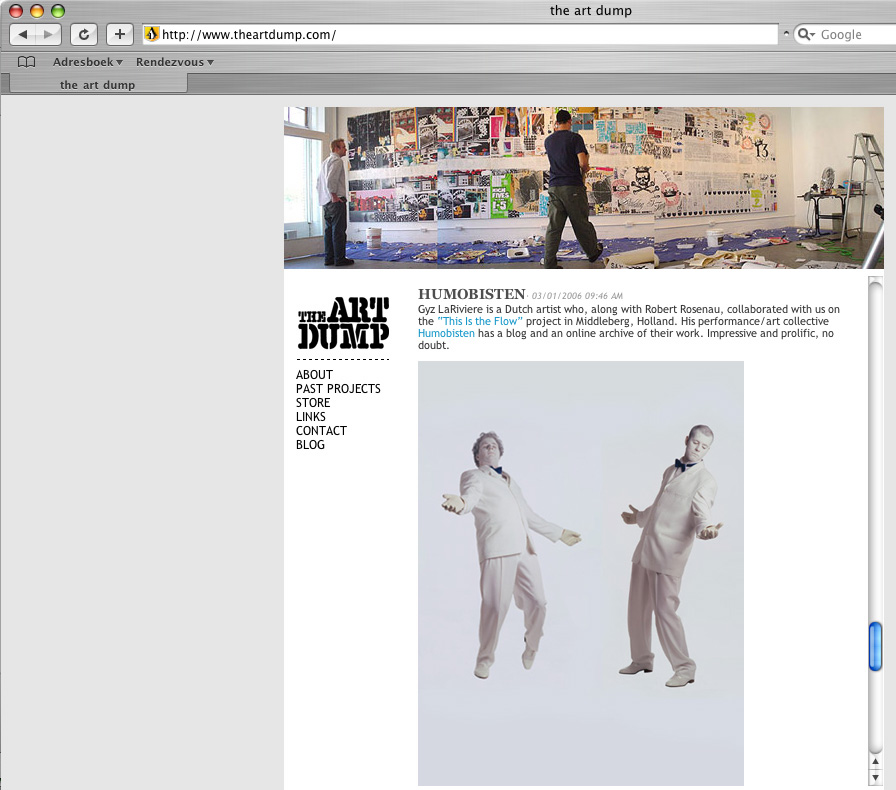The image size is (896, 790).
Task: Click the site favicon in address bar
Action: 152,34
